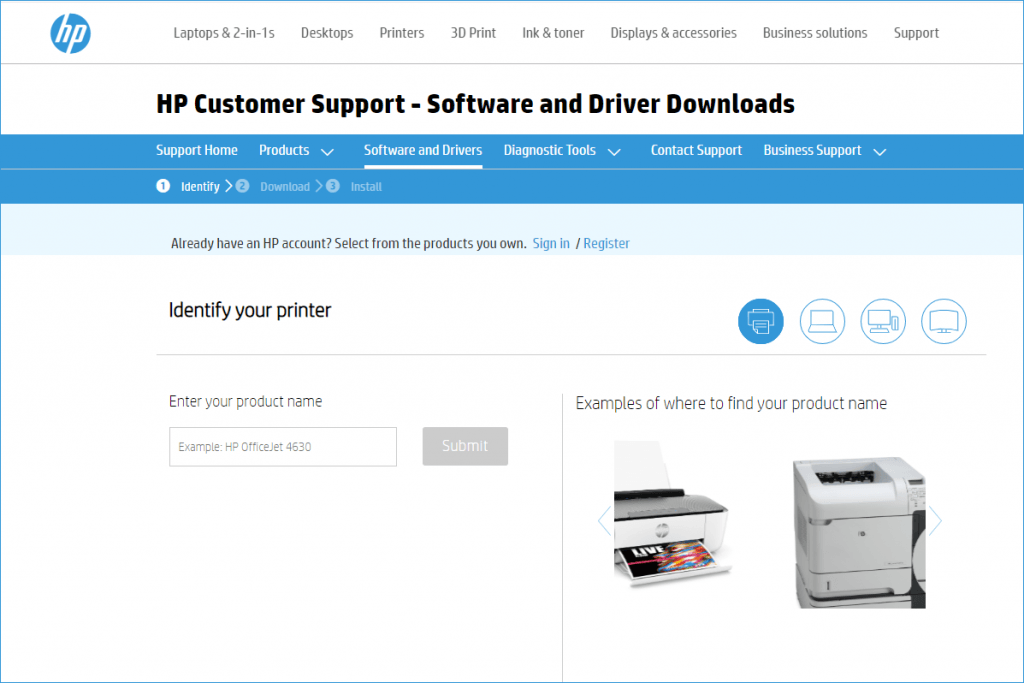Select the laptop product type icon

click(x=822, y=321)
